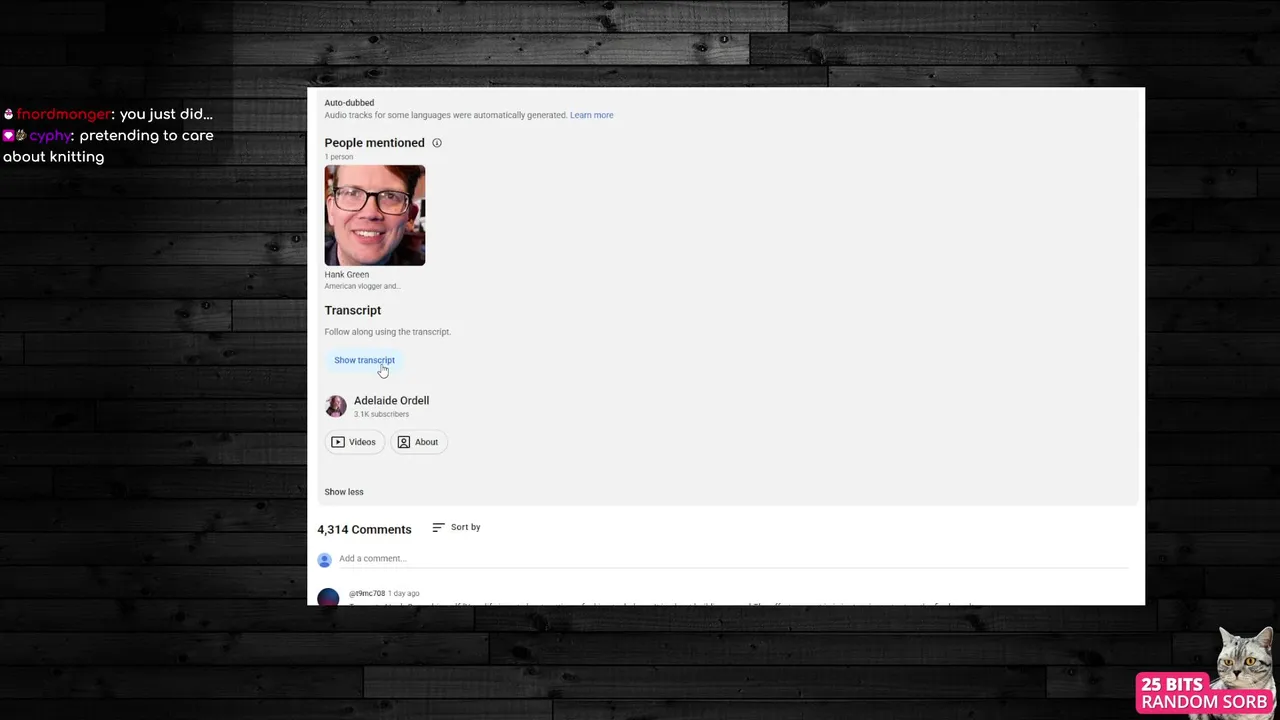
Task: Click the Show transcript button
Action: (364, 360)
